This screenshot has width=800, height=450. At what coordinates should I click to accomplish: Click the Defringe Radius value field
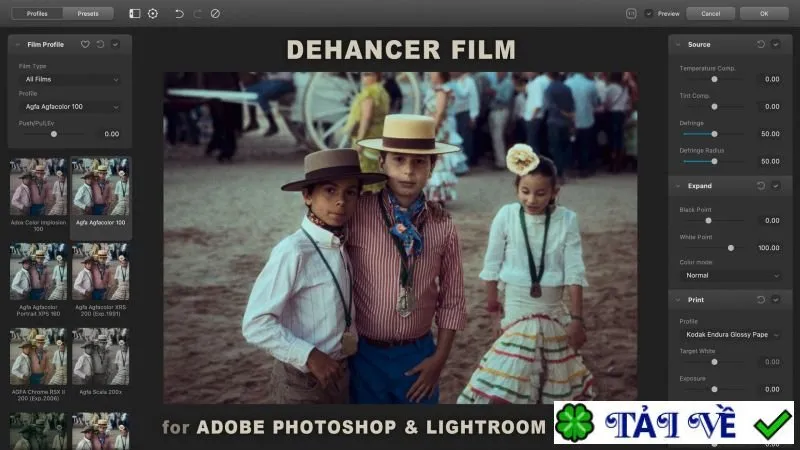pyautogui.click(x=770, y=161)
